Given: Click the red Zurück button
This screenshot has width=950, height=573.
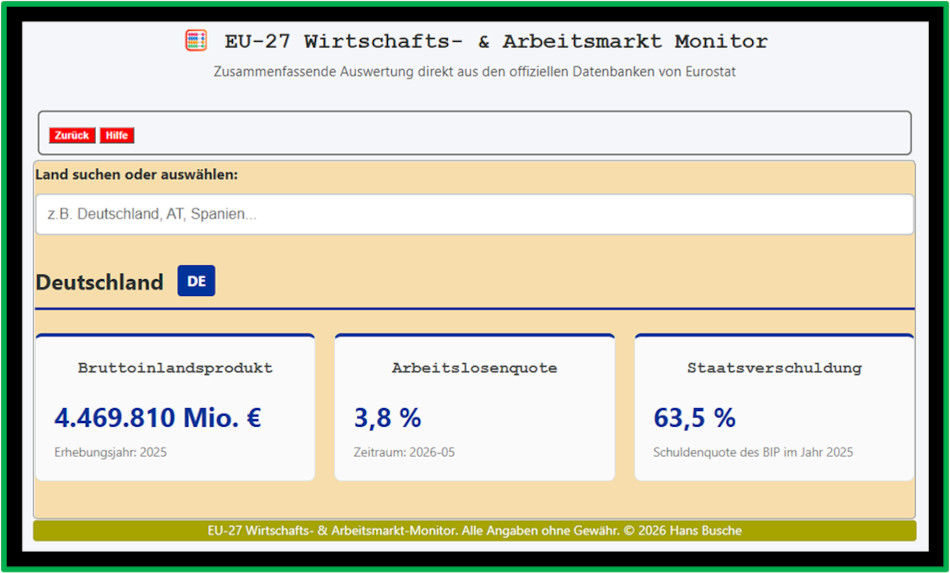Looking at the screenshot, I should tap(72, 135).
